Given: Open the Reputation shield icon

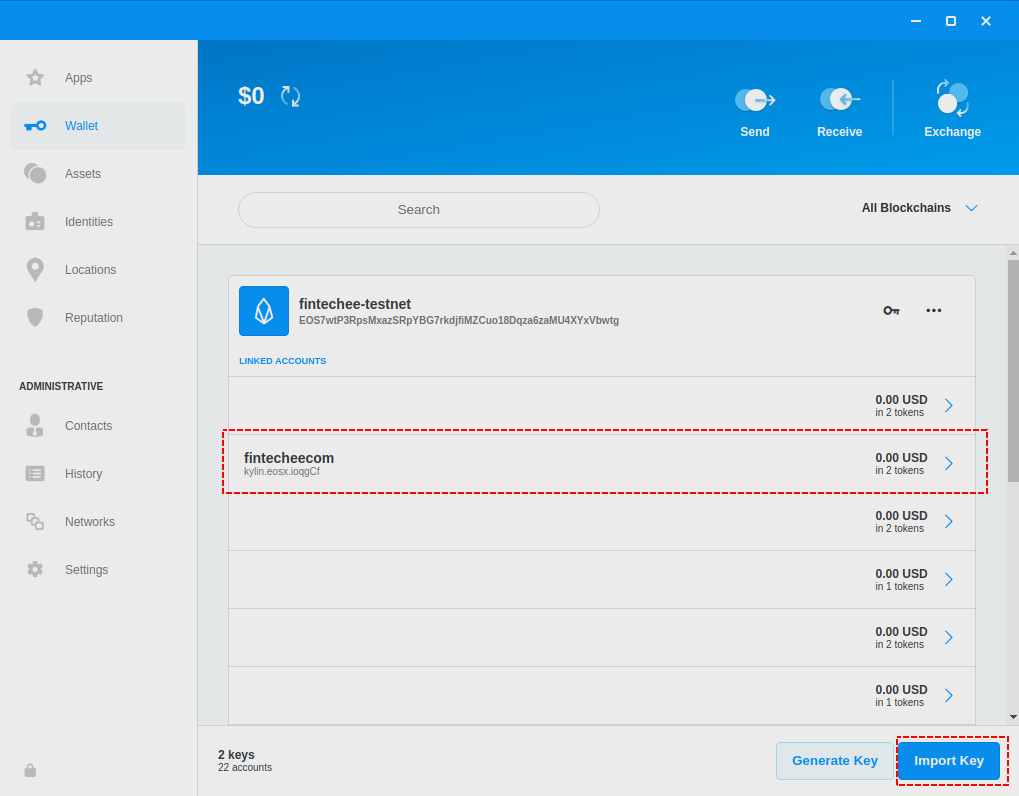Looking at the screenshot, I should point(35,318).
